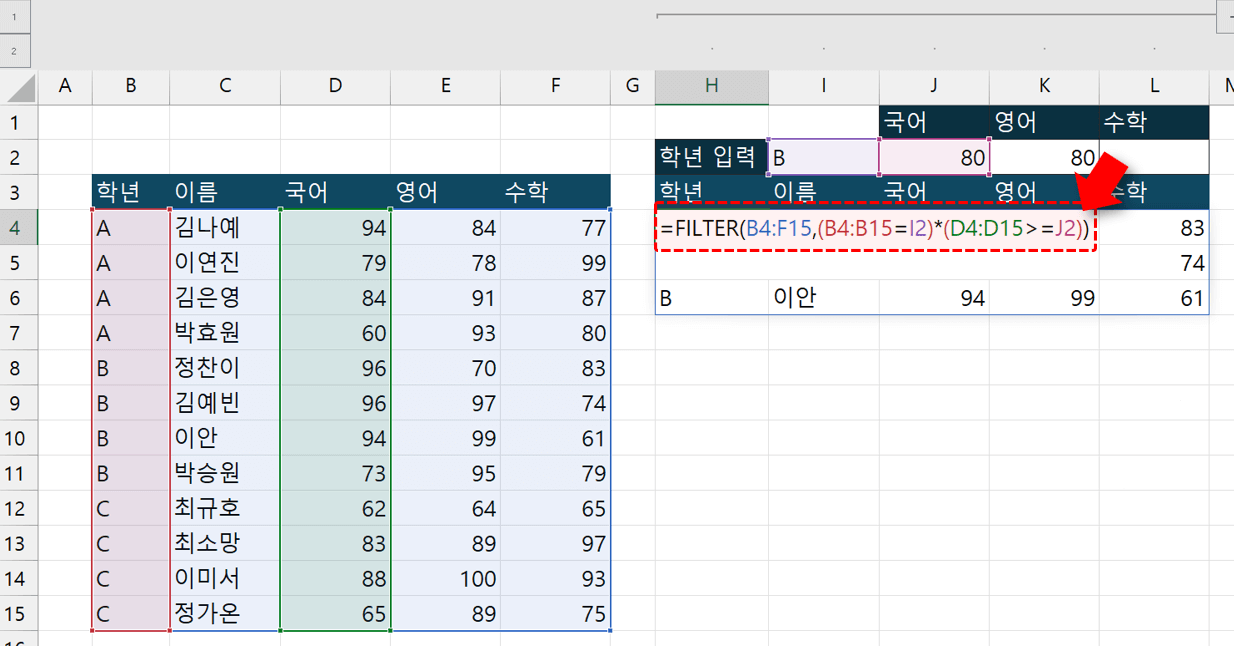Select column I header
This screenshot has width=1234, height=655.
click(823, 87)
